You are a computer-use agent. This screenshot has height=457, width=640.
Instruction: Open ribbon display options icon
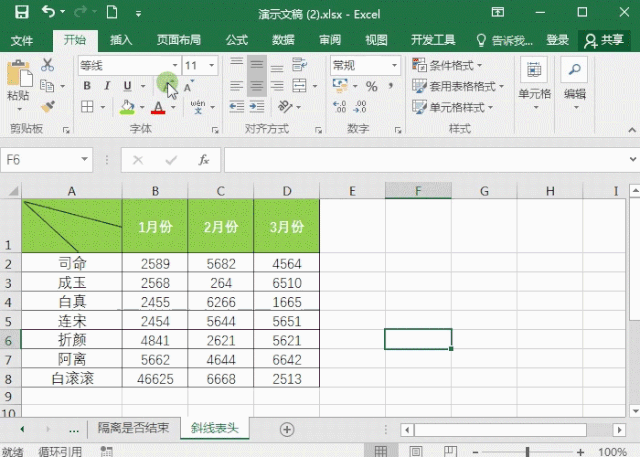click(498, 12)
